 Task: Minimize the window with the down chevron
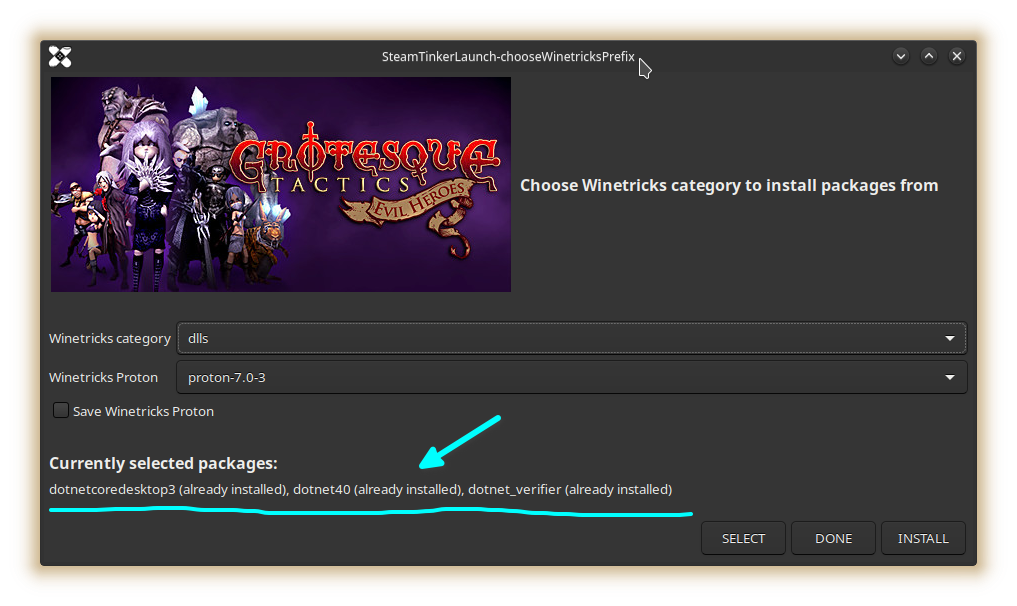tap(901, 56)
